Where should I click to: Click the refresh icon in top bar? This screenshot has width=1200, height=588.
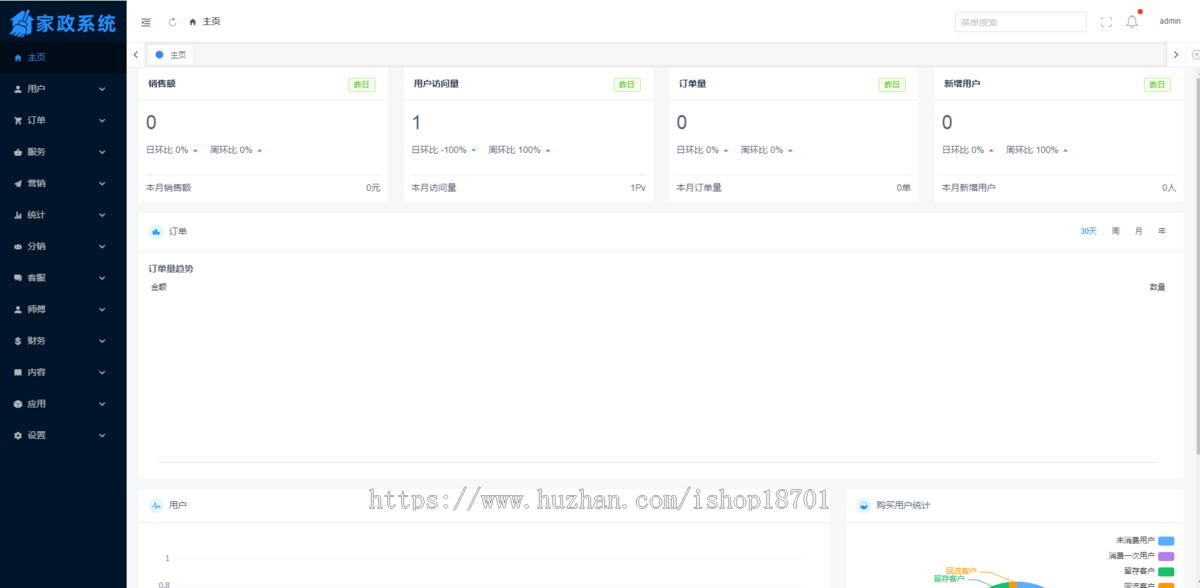[x=172, y=21]
